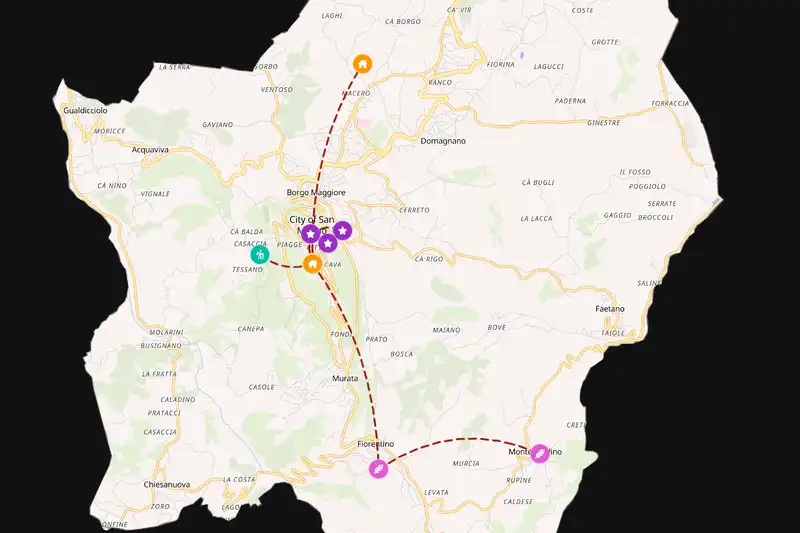
Task: Select the MAIANO label
Action: (446, 330)
